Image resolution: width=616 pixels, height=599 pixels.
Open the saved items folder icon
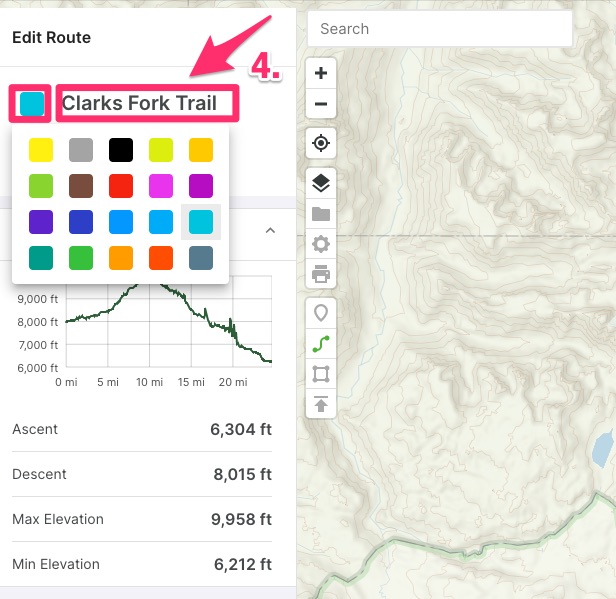(321, 214)
